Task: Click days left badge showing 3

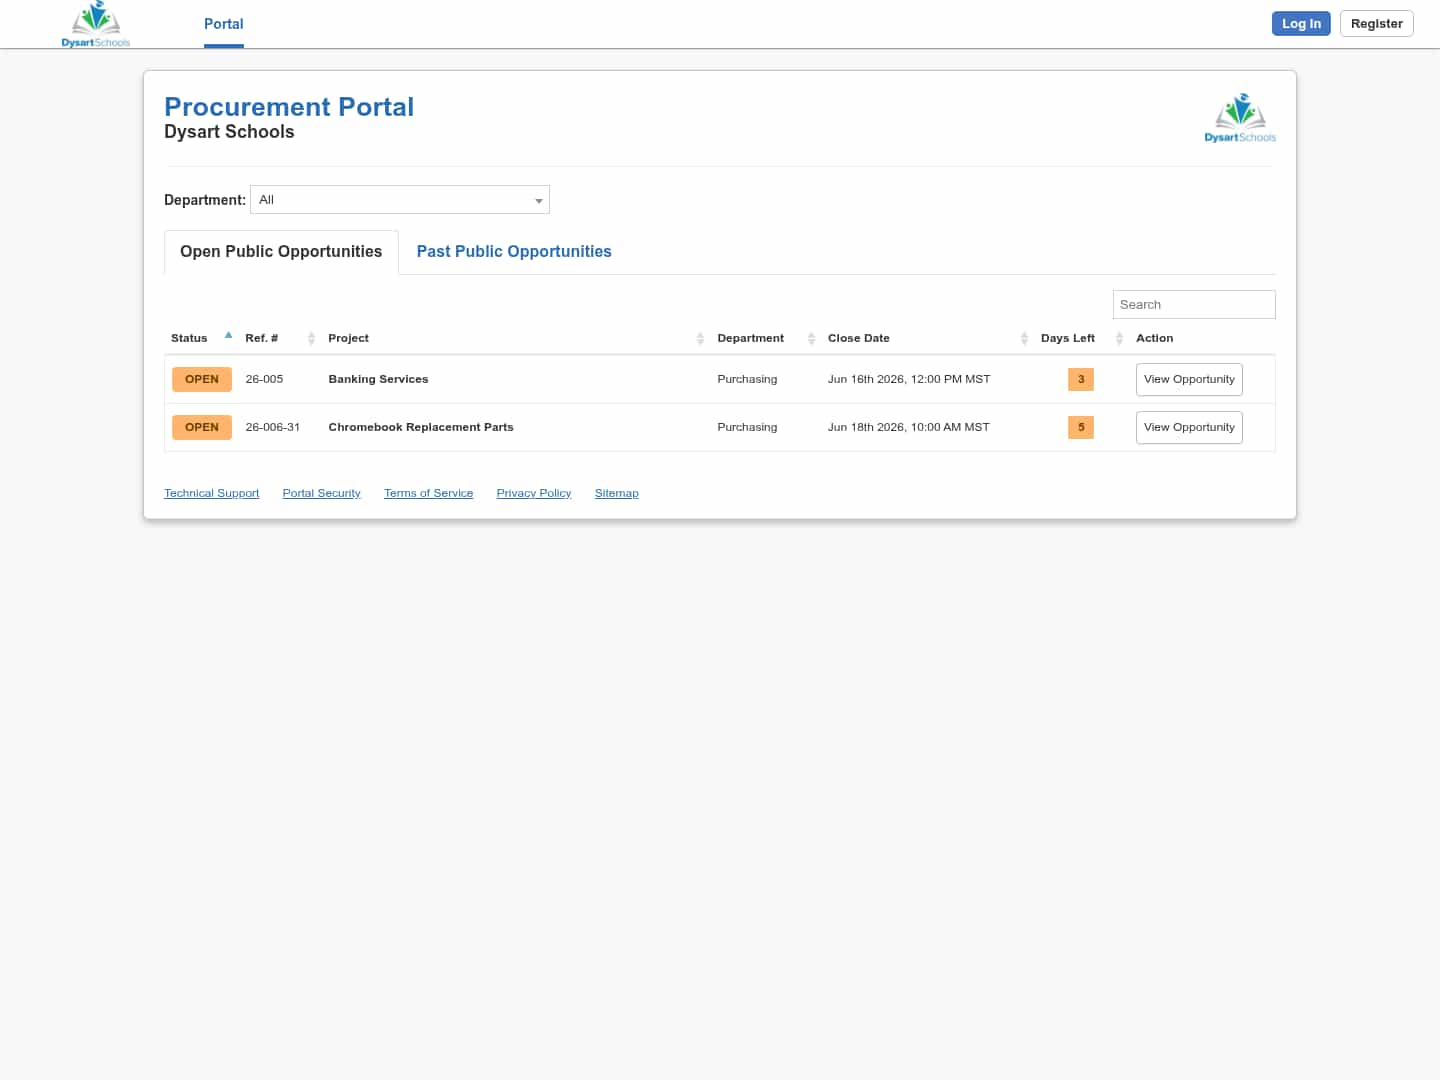Action: pos(1081,380)
